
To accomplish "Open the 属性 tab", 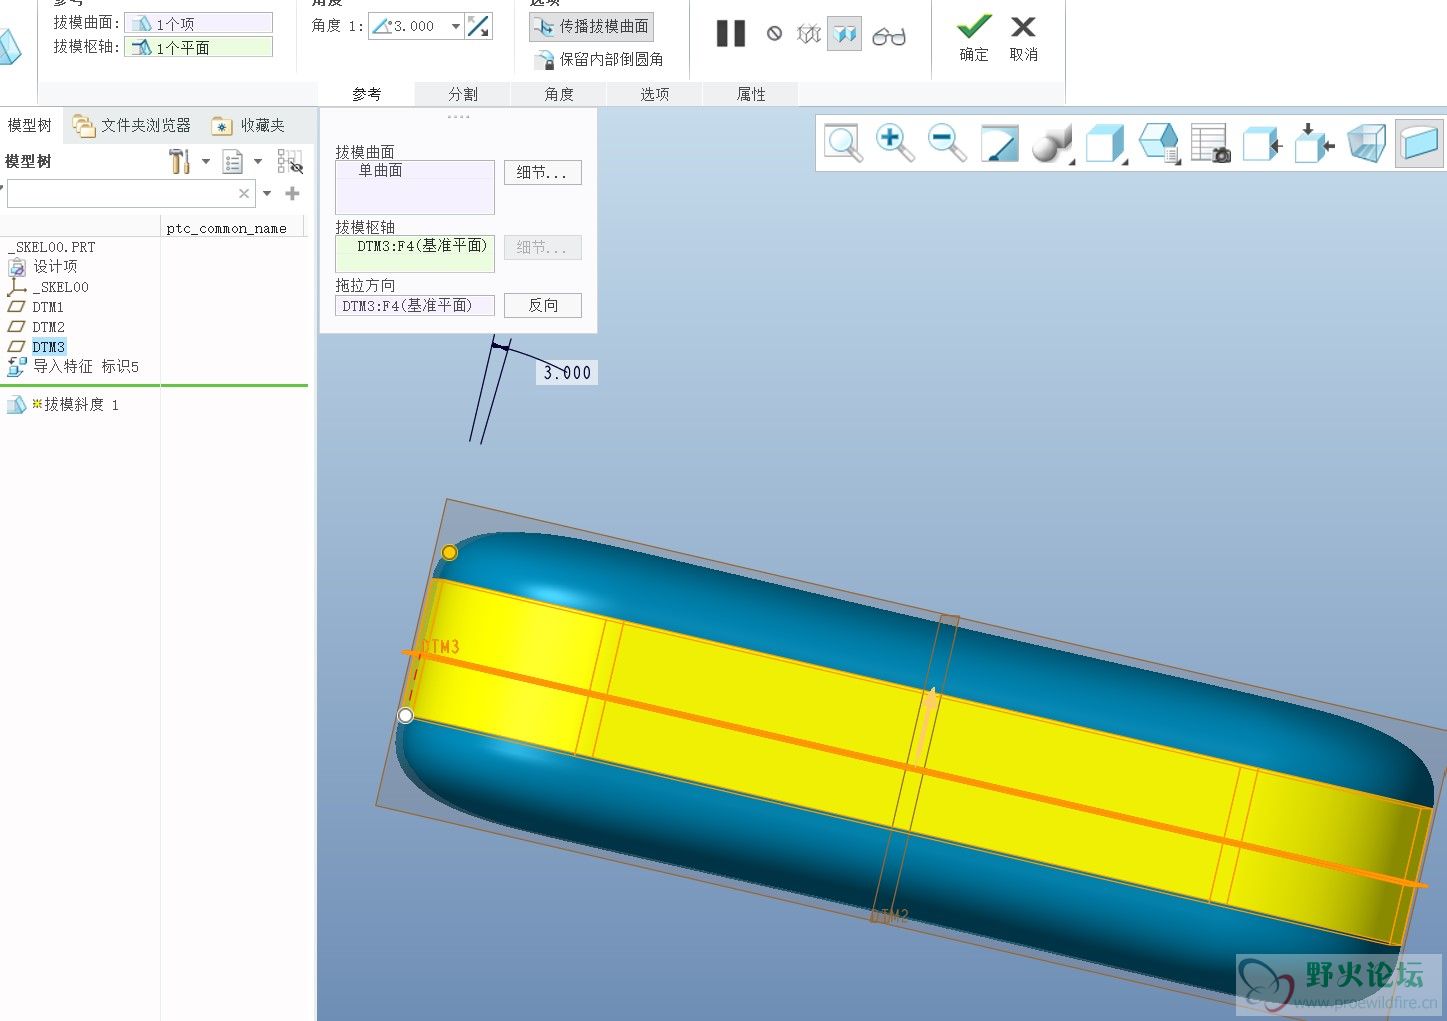I will click(x=751, y=94).
